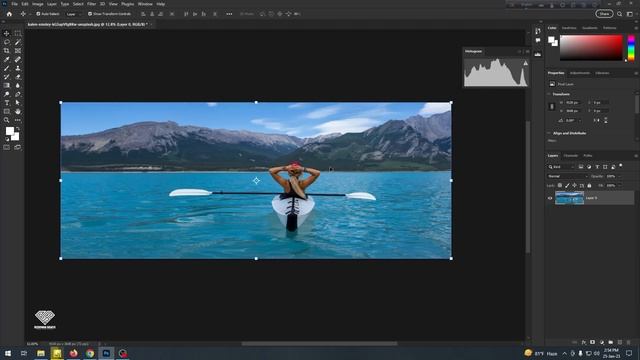Toggle the pixel layer filter icon
Image resolution: width=640 pixels, height=360 pixels.
coord(581,167)
